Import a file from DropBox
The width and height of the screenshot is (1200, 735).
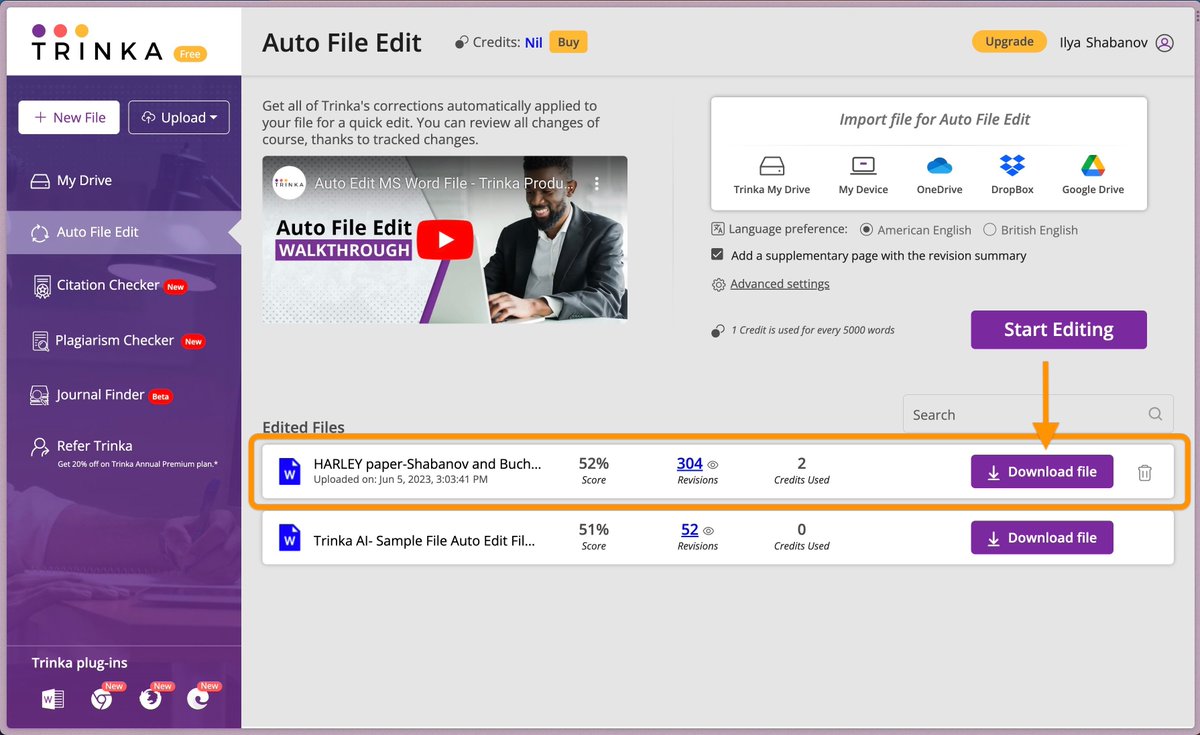[1011, 172]
